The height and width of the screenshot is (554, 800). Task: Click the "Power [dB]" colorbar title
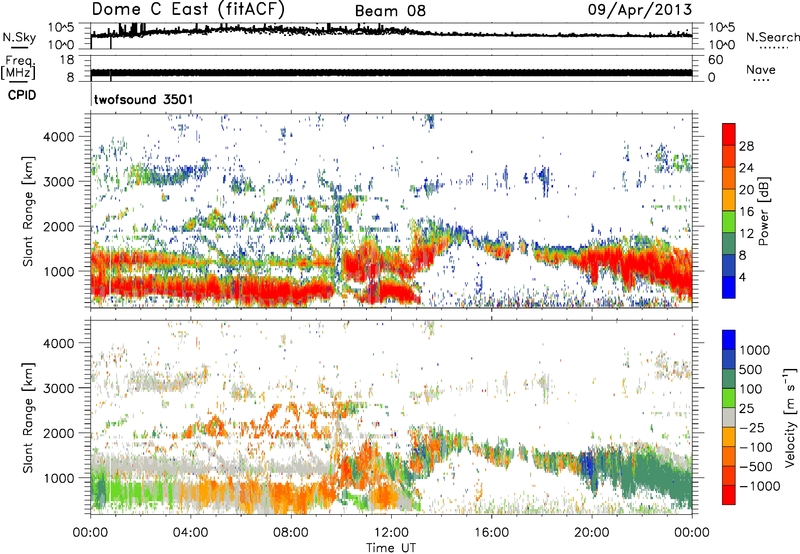pyautogui.click(x=764, y=211)
